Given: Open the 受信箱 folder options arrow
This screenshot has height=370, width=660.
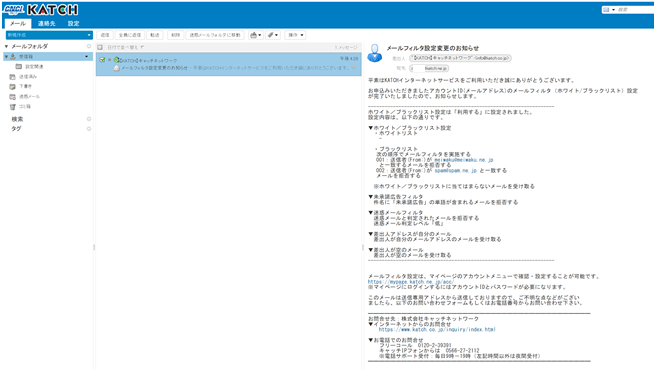Looking at the screenshot, I should pos(87,56).
